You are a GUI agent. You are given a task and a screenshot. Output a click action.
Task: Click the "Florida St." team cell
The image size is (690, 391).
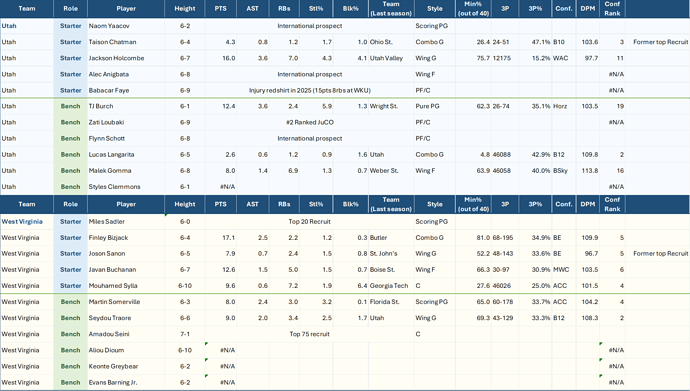point(391,302)
